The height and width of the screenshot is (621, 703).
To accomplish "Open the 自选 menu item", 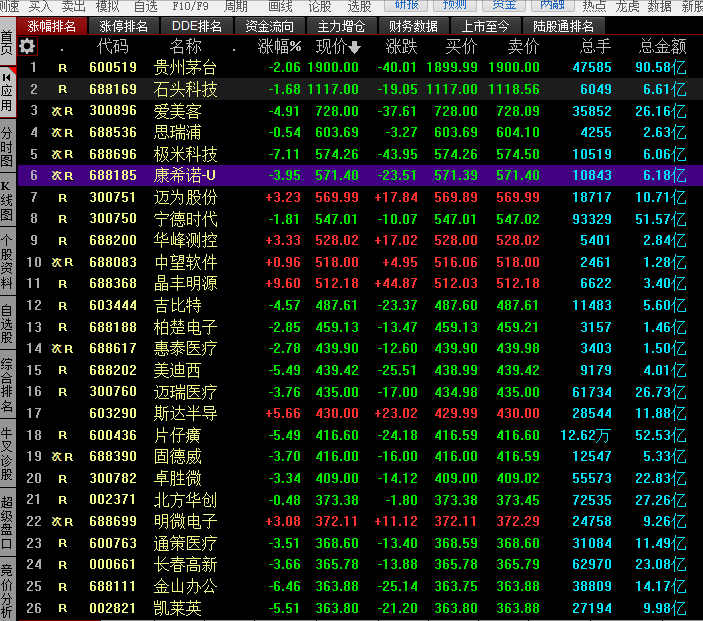I will click(146, 6).
